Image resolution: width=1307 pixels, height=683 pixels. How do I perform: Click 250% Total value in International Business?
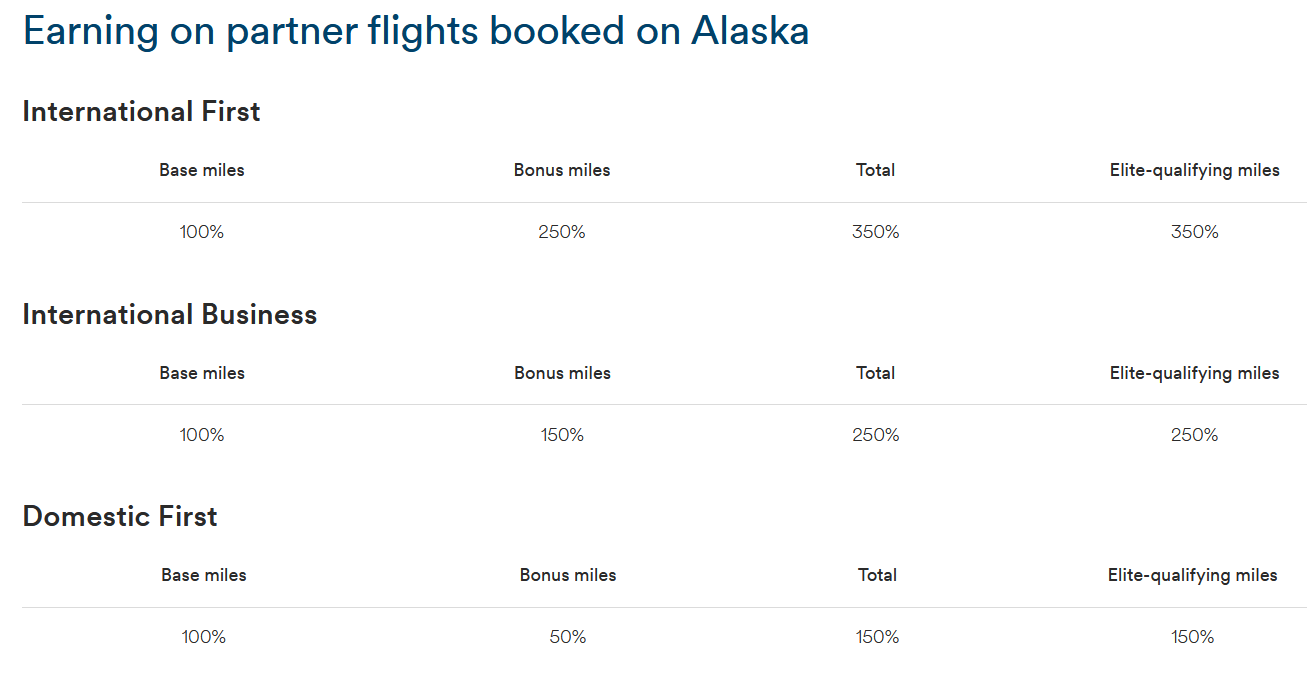pyautogui.click(x=875, y=435)
